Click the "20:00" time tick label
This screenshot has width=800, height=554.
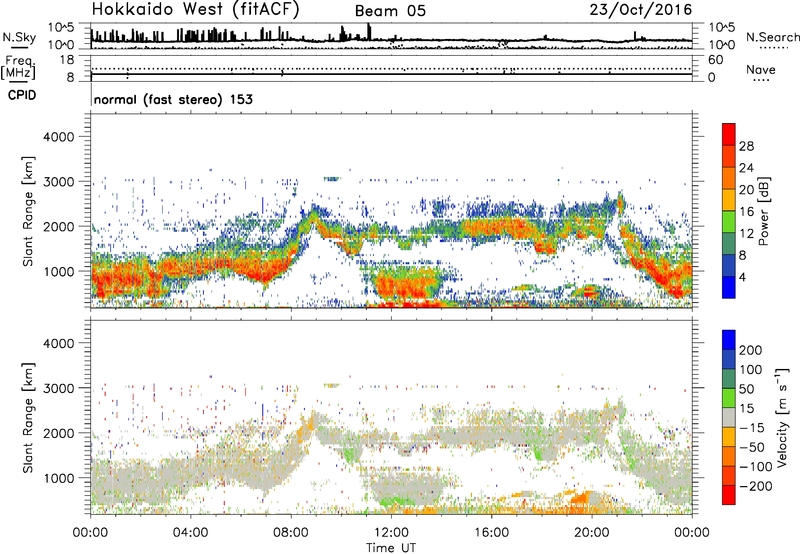click(592, 533)
